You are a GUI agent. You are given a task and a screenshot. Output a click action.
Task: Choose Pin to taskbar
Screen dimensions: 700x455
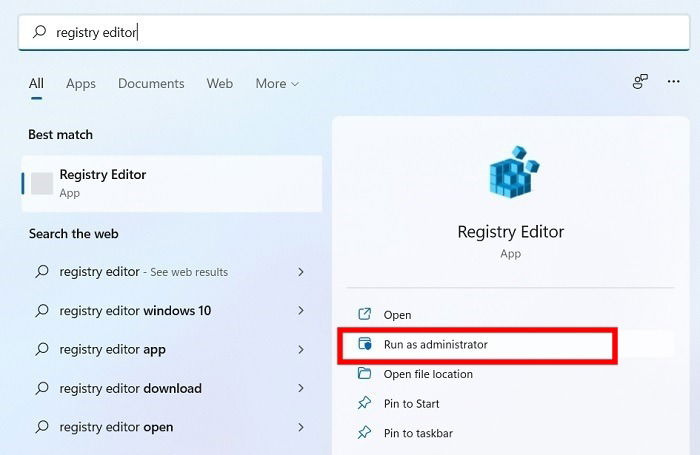510,433
